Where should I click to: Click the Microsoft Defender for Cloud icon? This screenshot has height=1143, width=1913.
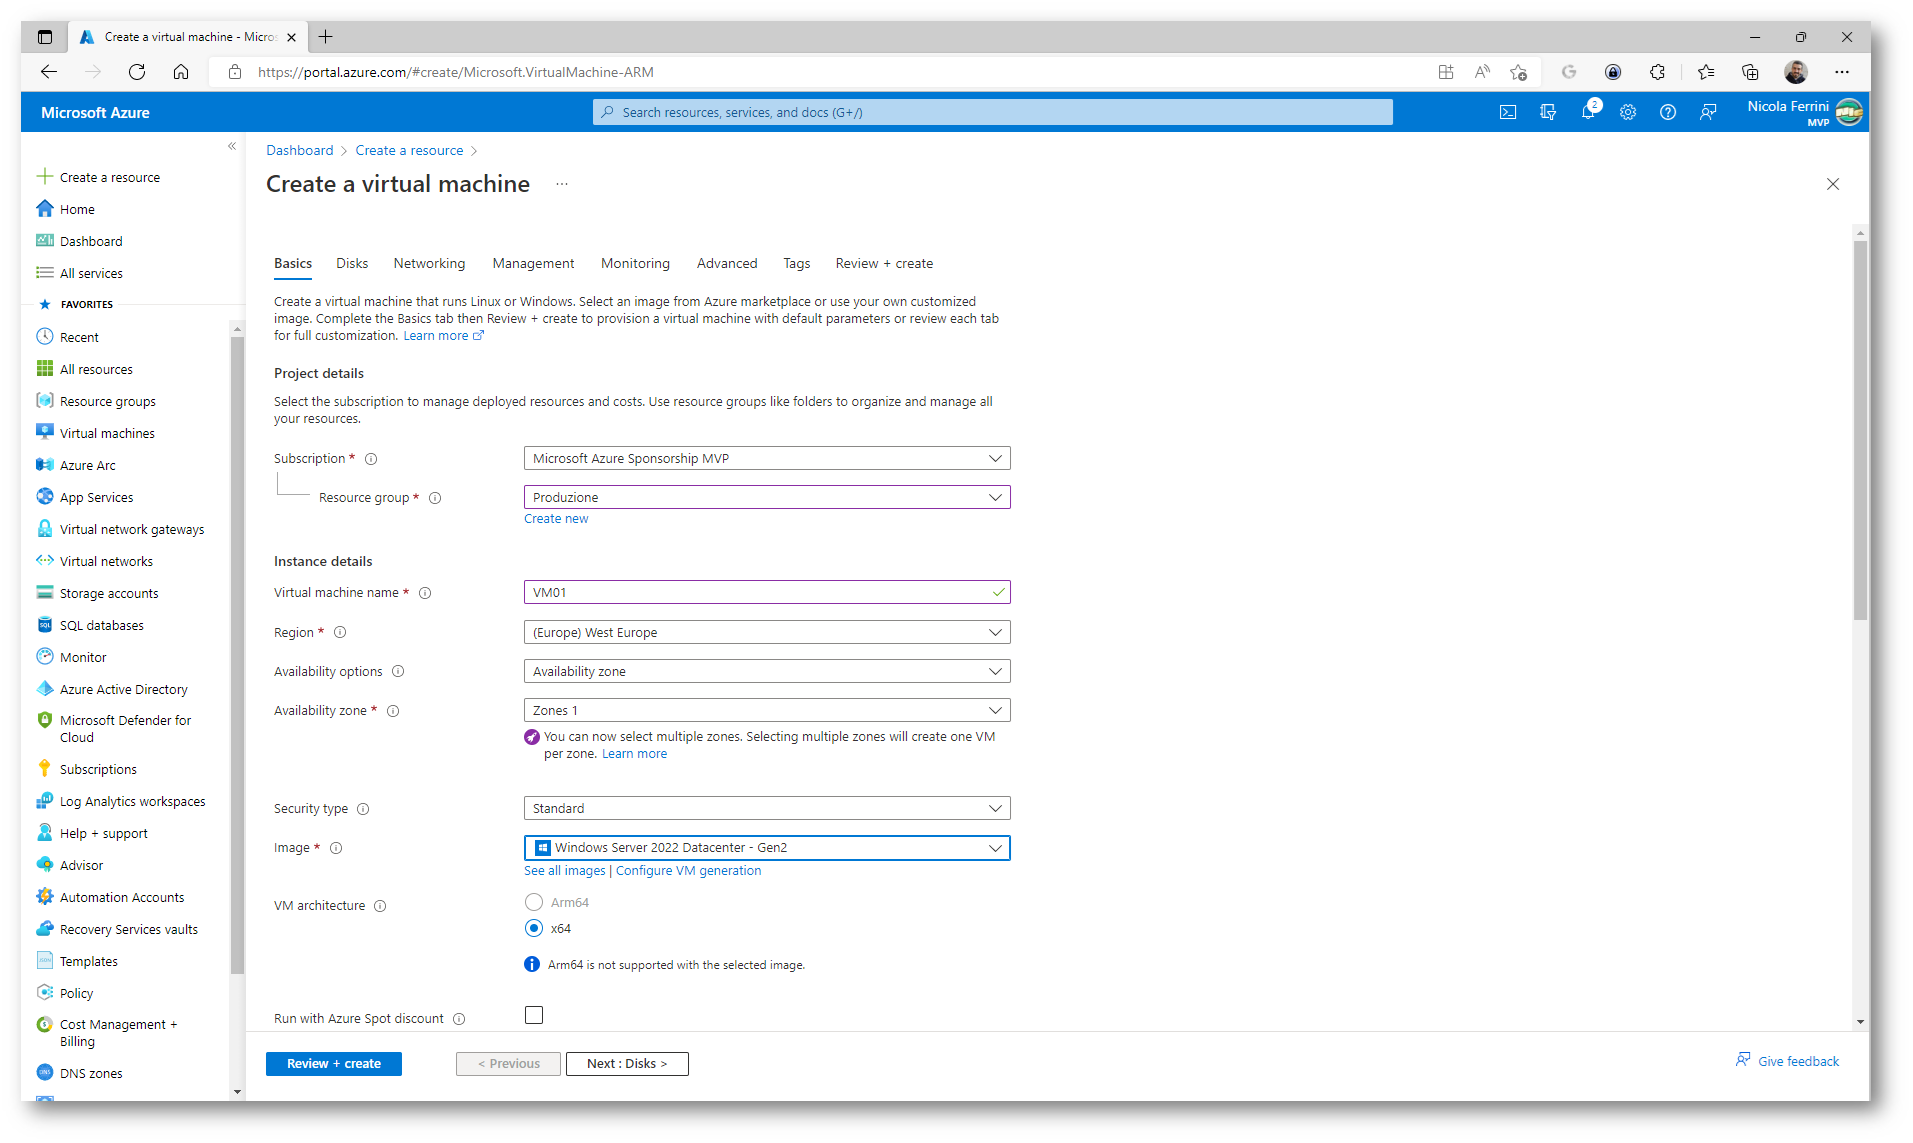45,720
